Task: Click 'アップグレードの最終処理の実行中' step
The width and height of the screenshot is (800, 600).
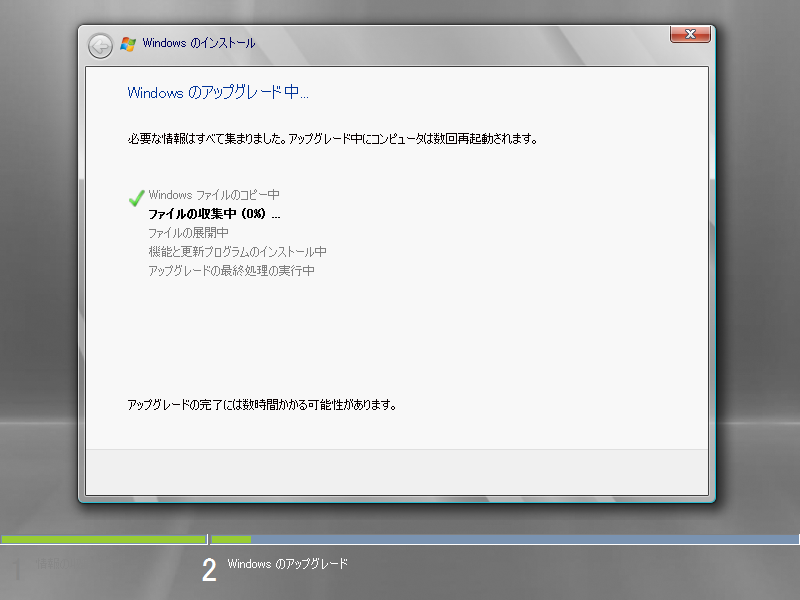Action: click(x=231, y=270)
